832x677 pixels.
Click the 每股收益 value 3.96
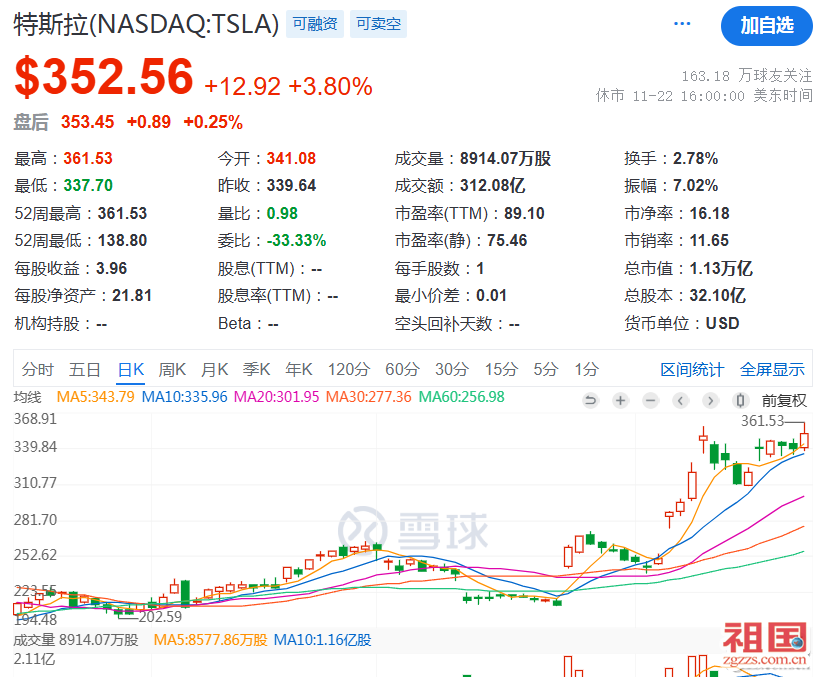pos(111,269)
